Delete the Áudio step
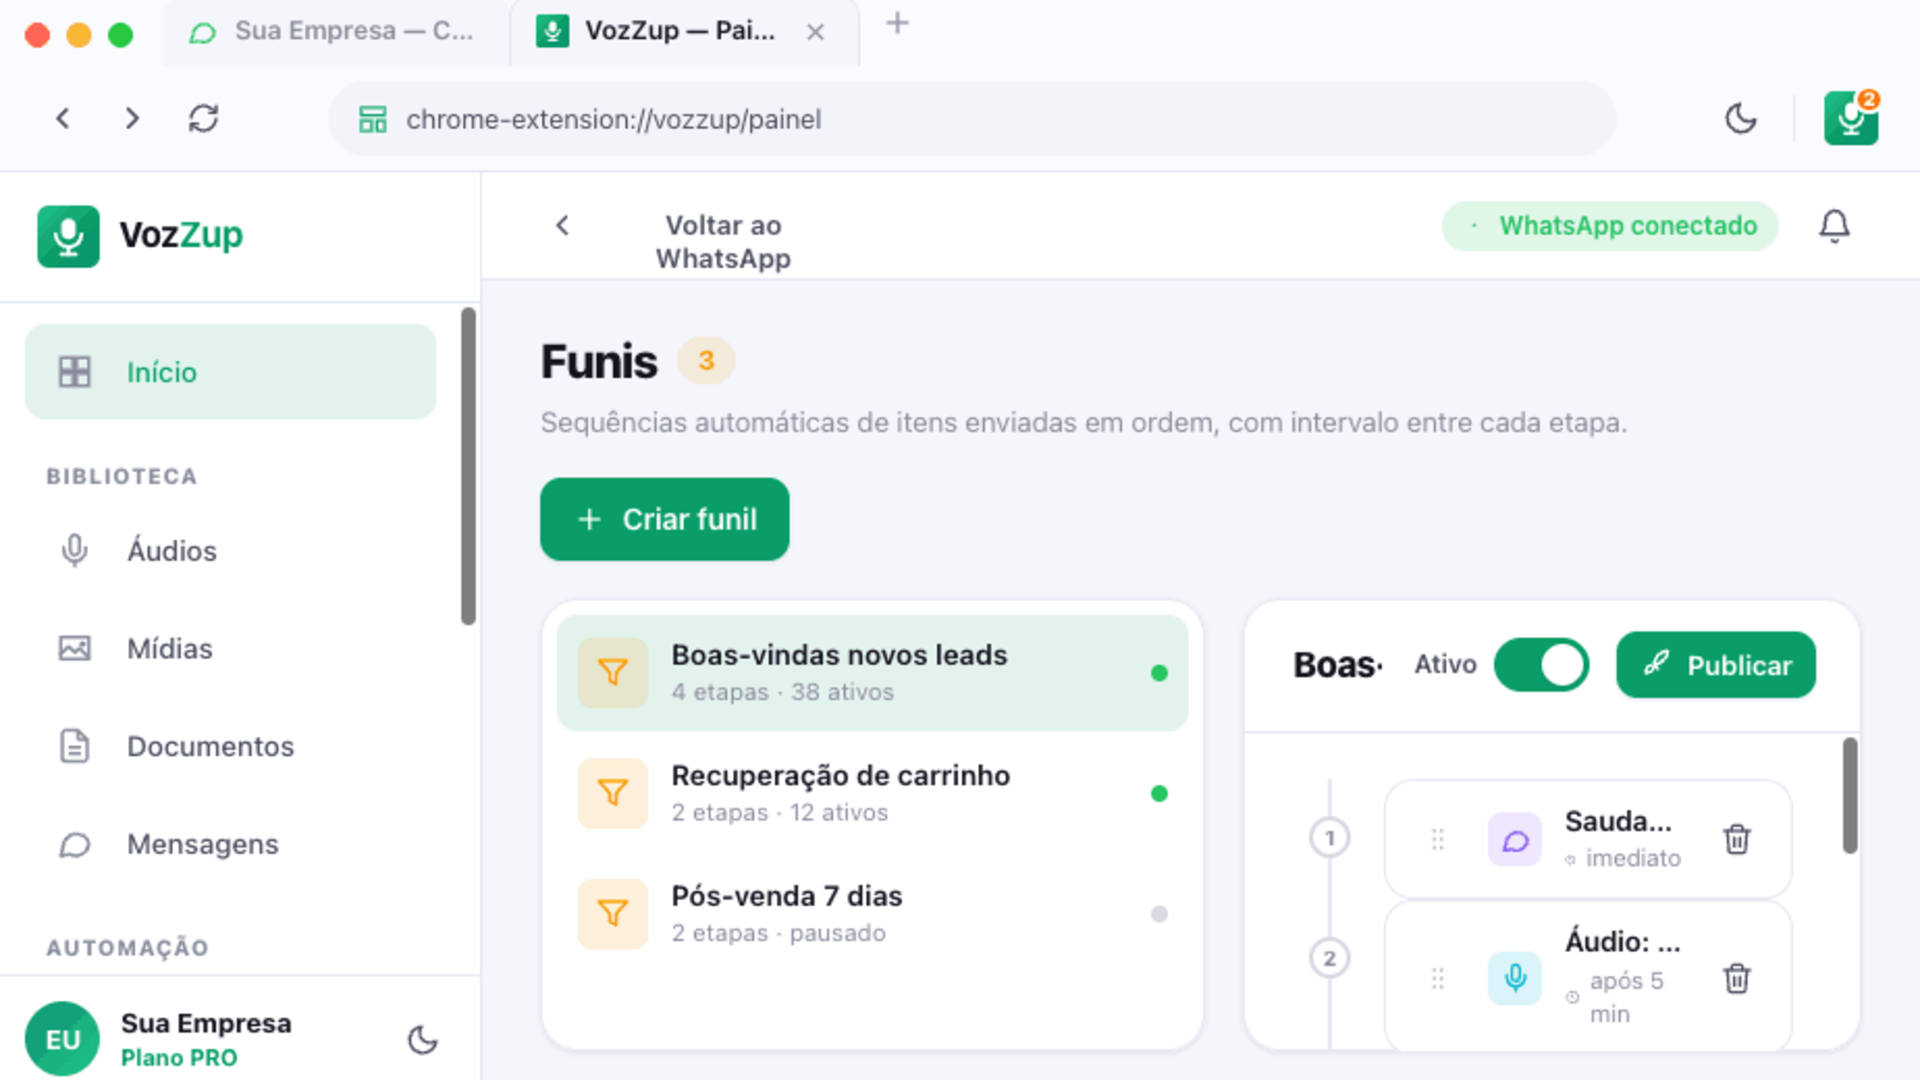The image size is (1920, 1080). 1737,978
